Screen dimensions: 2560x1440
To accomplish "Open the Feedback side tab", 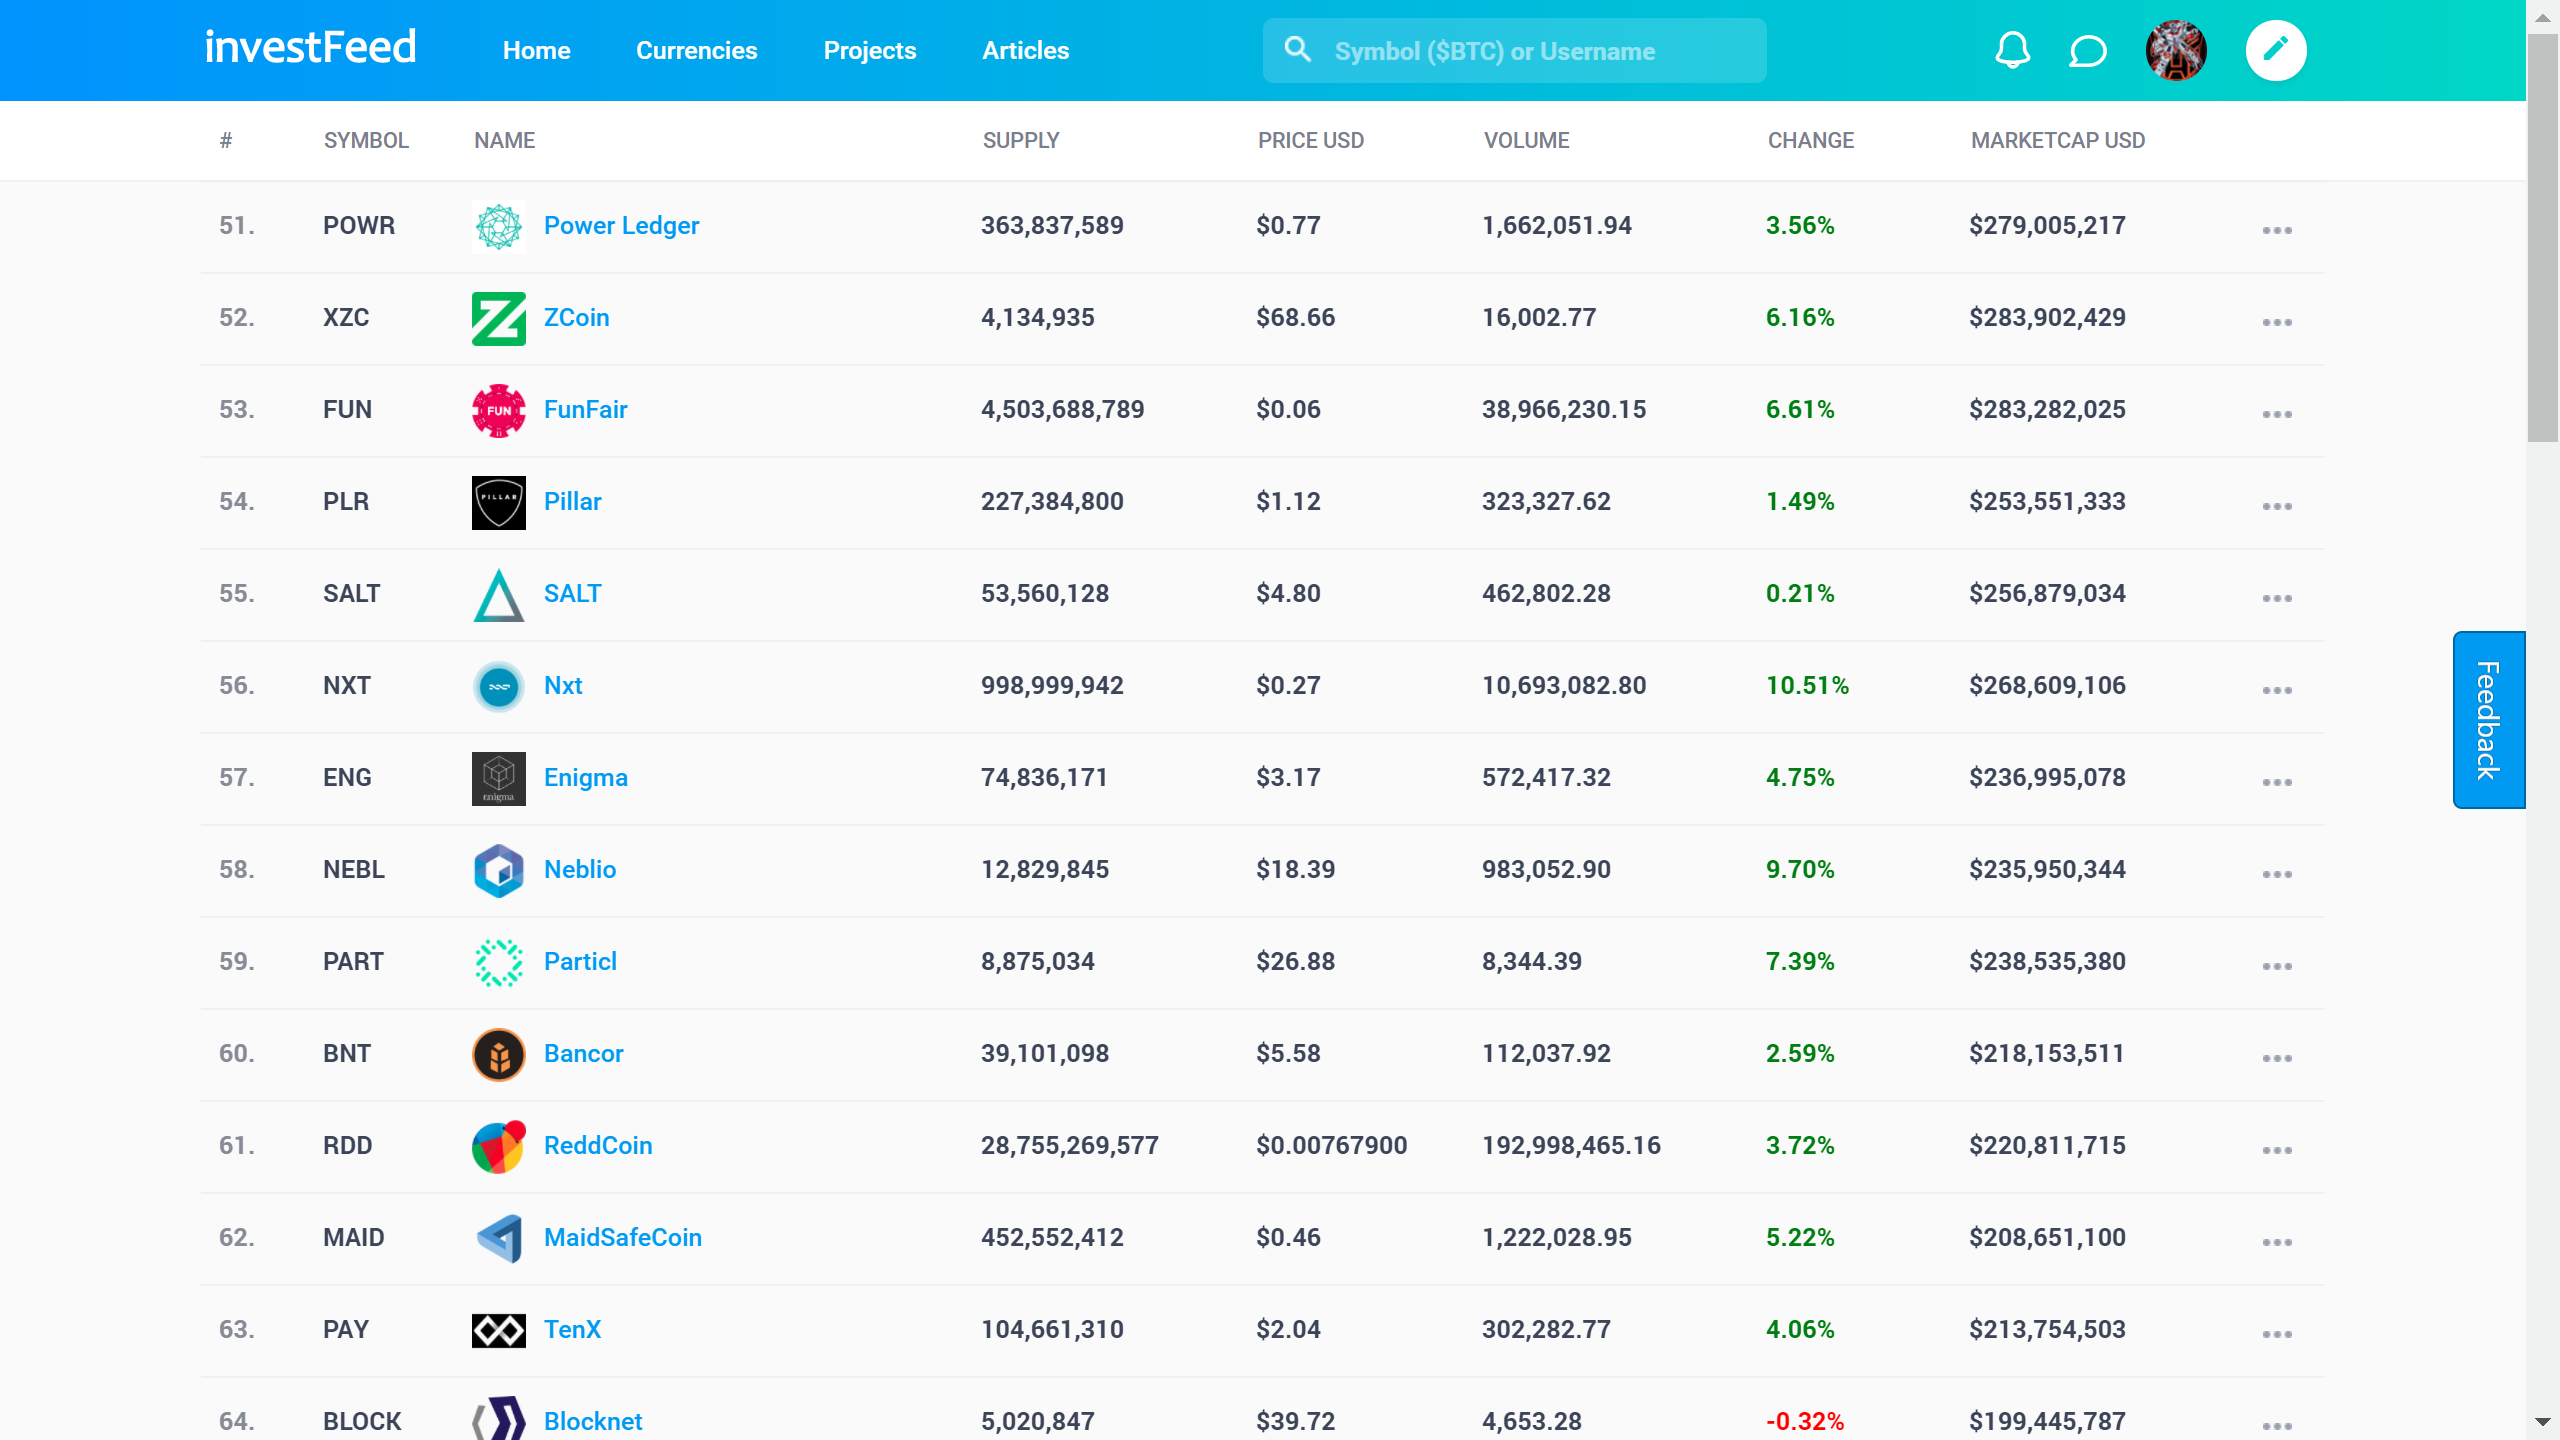I will tap(2488, 720).
